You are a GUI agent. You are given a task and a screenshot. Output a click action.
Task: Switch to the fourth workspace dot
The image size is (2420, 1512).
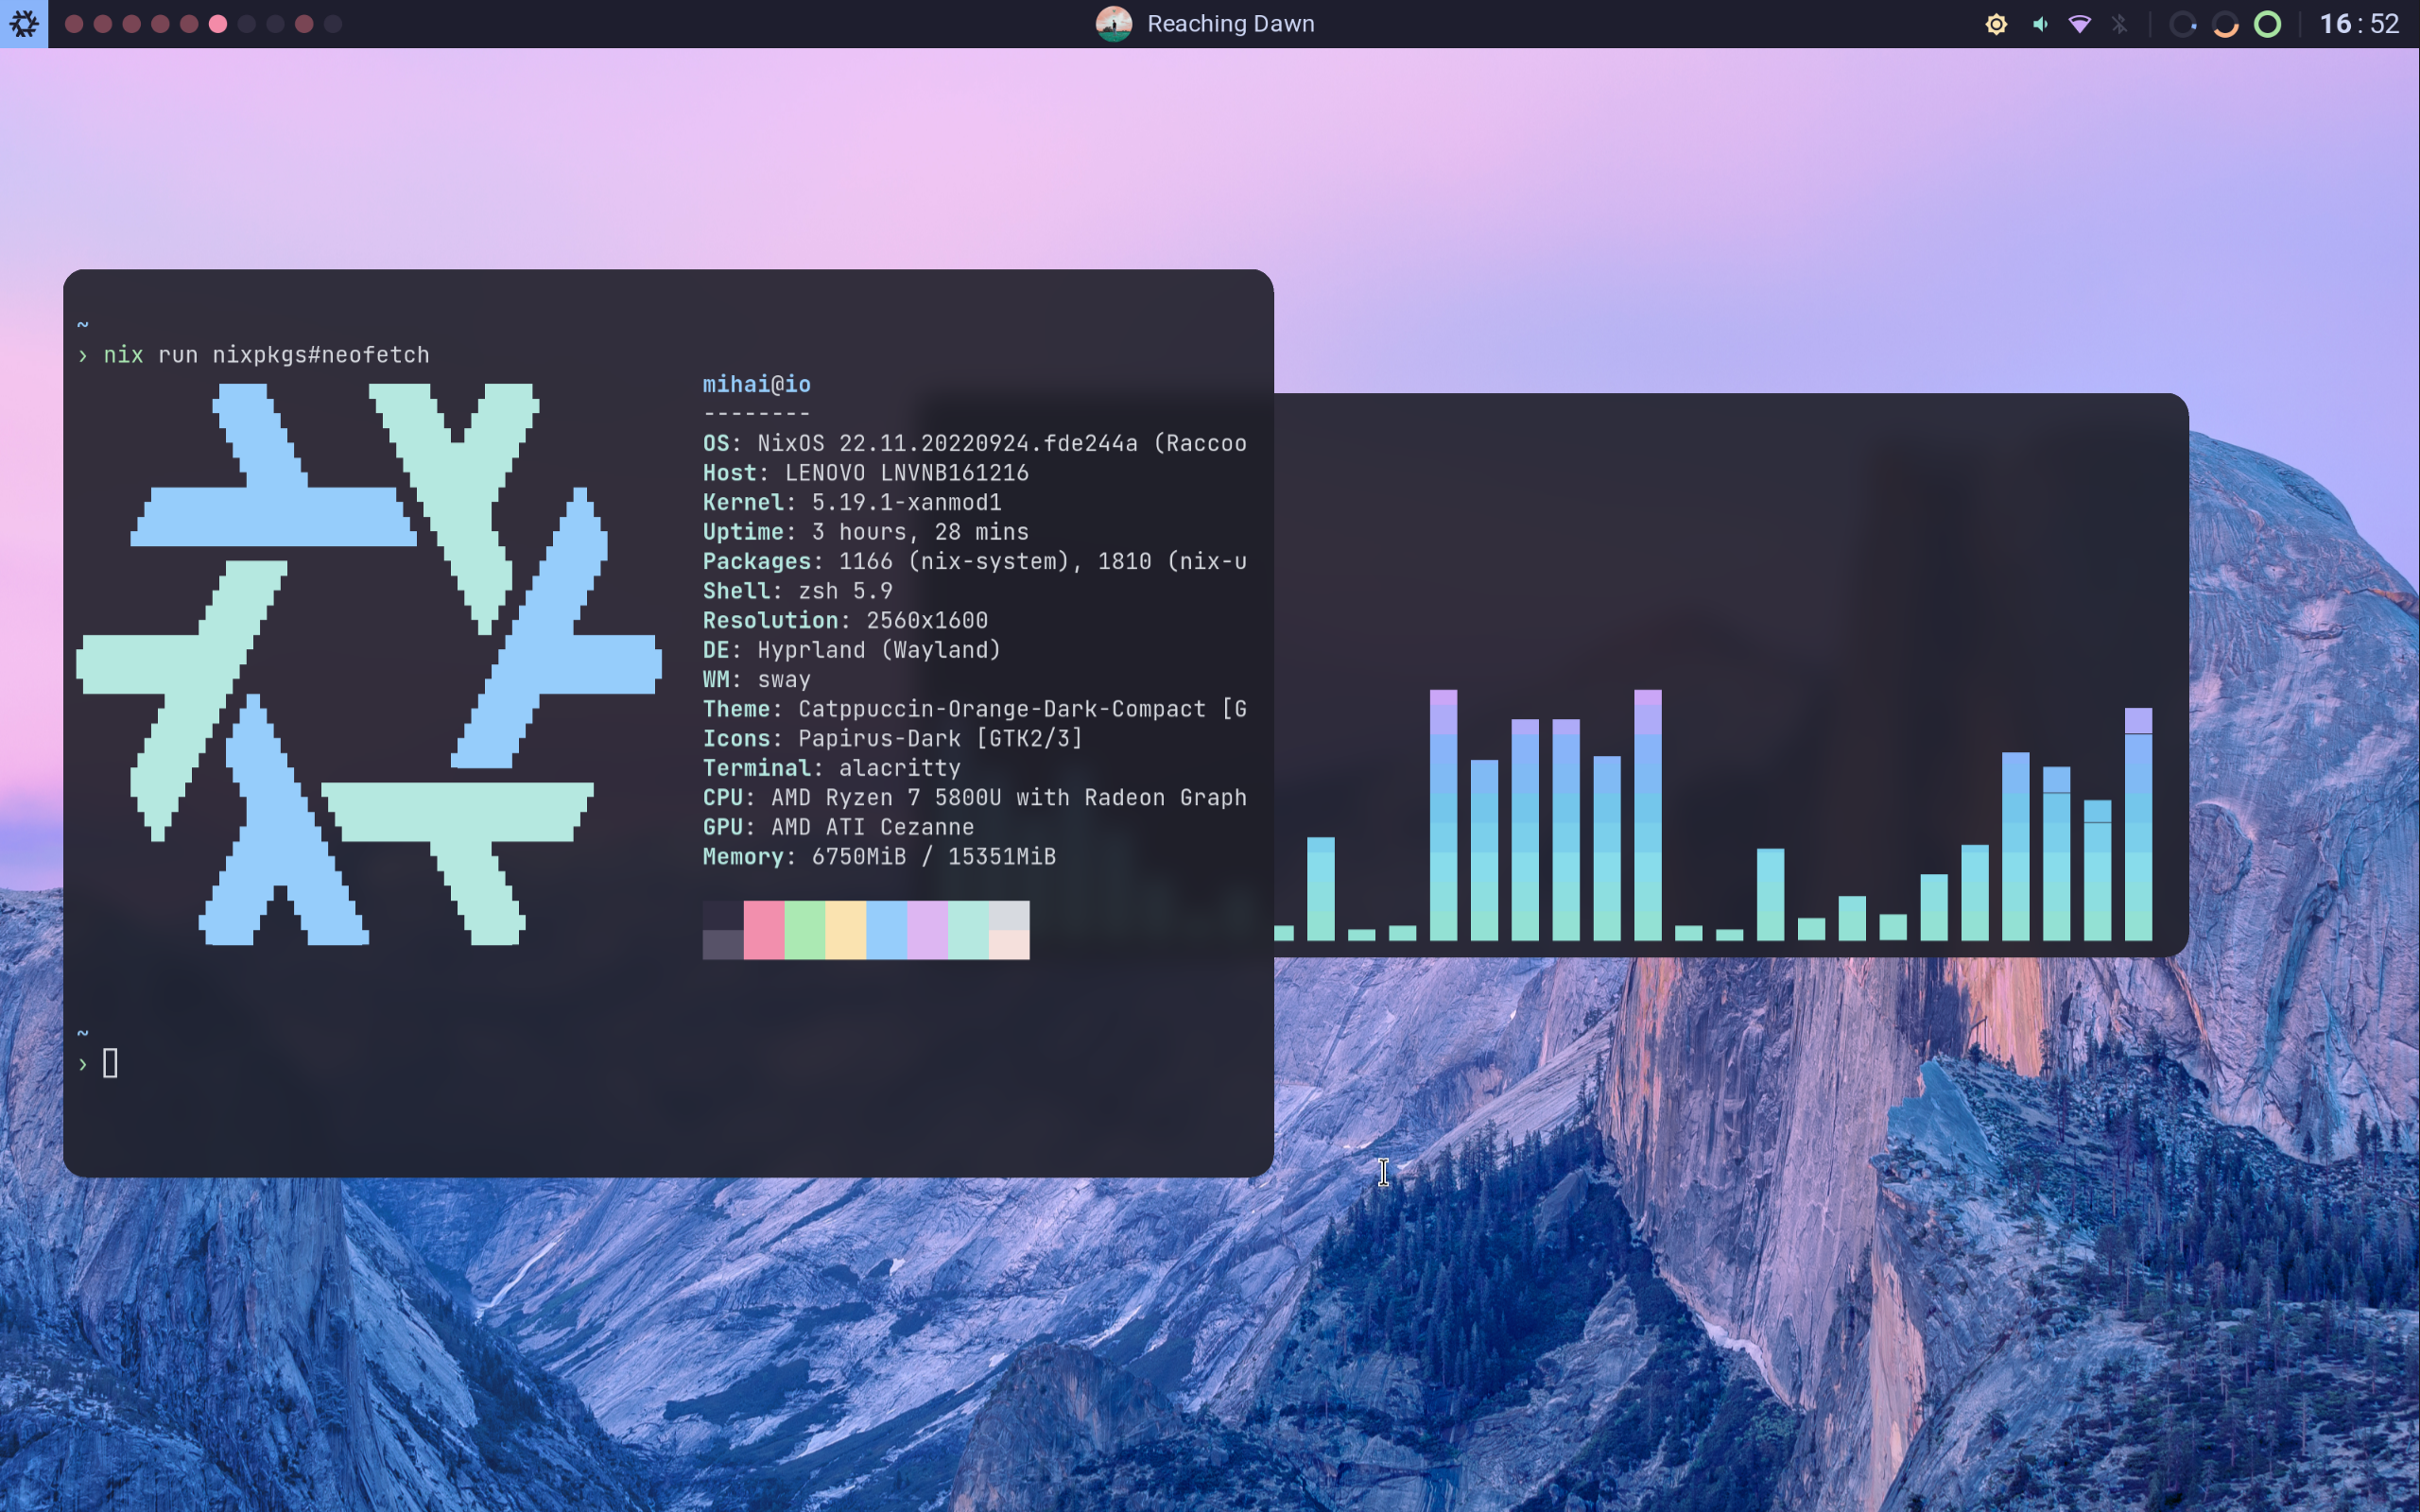[x=160, y=24]
